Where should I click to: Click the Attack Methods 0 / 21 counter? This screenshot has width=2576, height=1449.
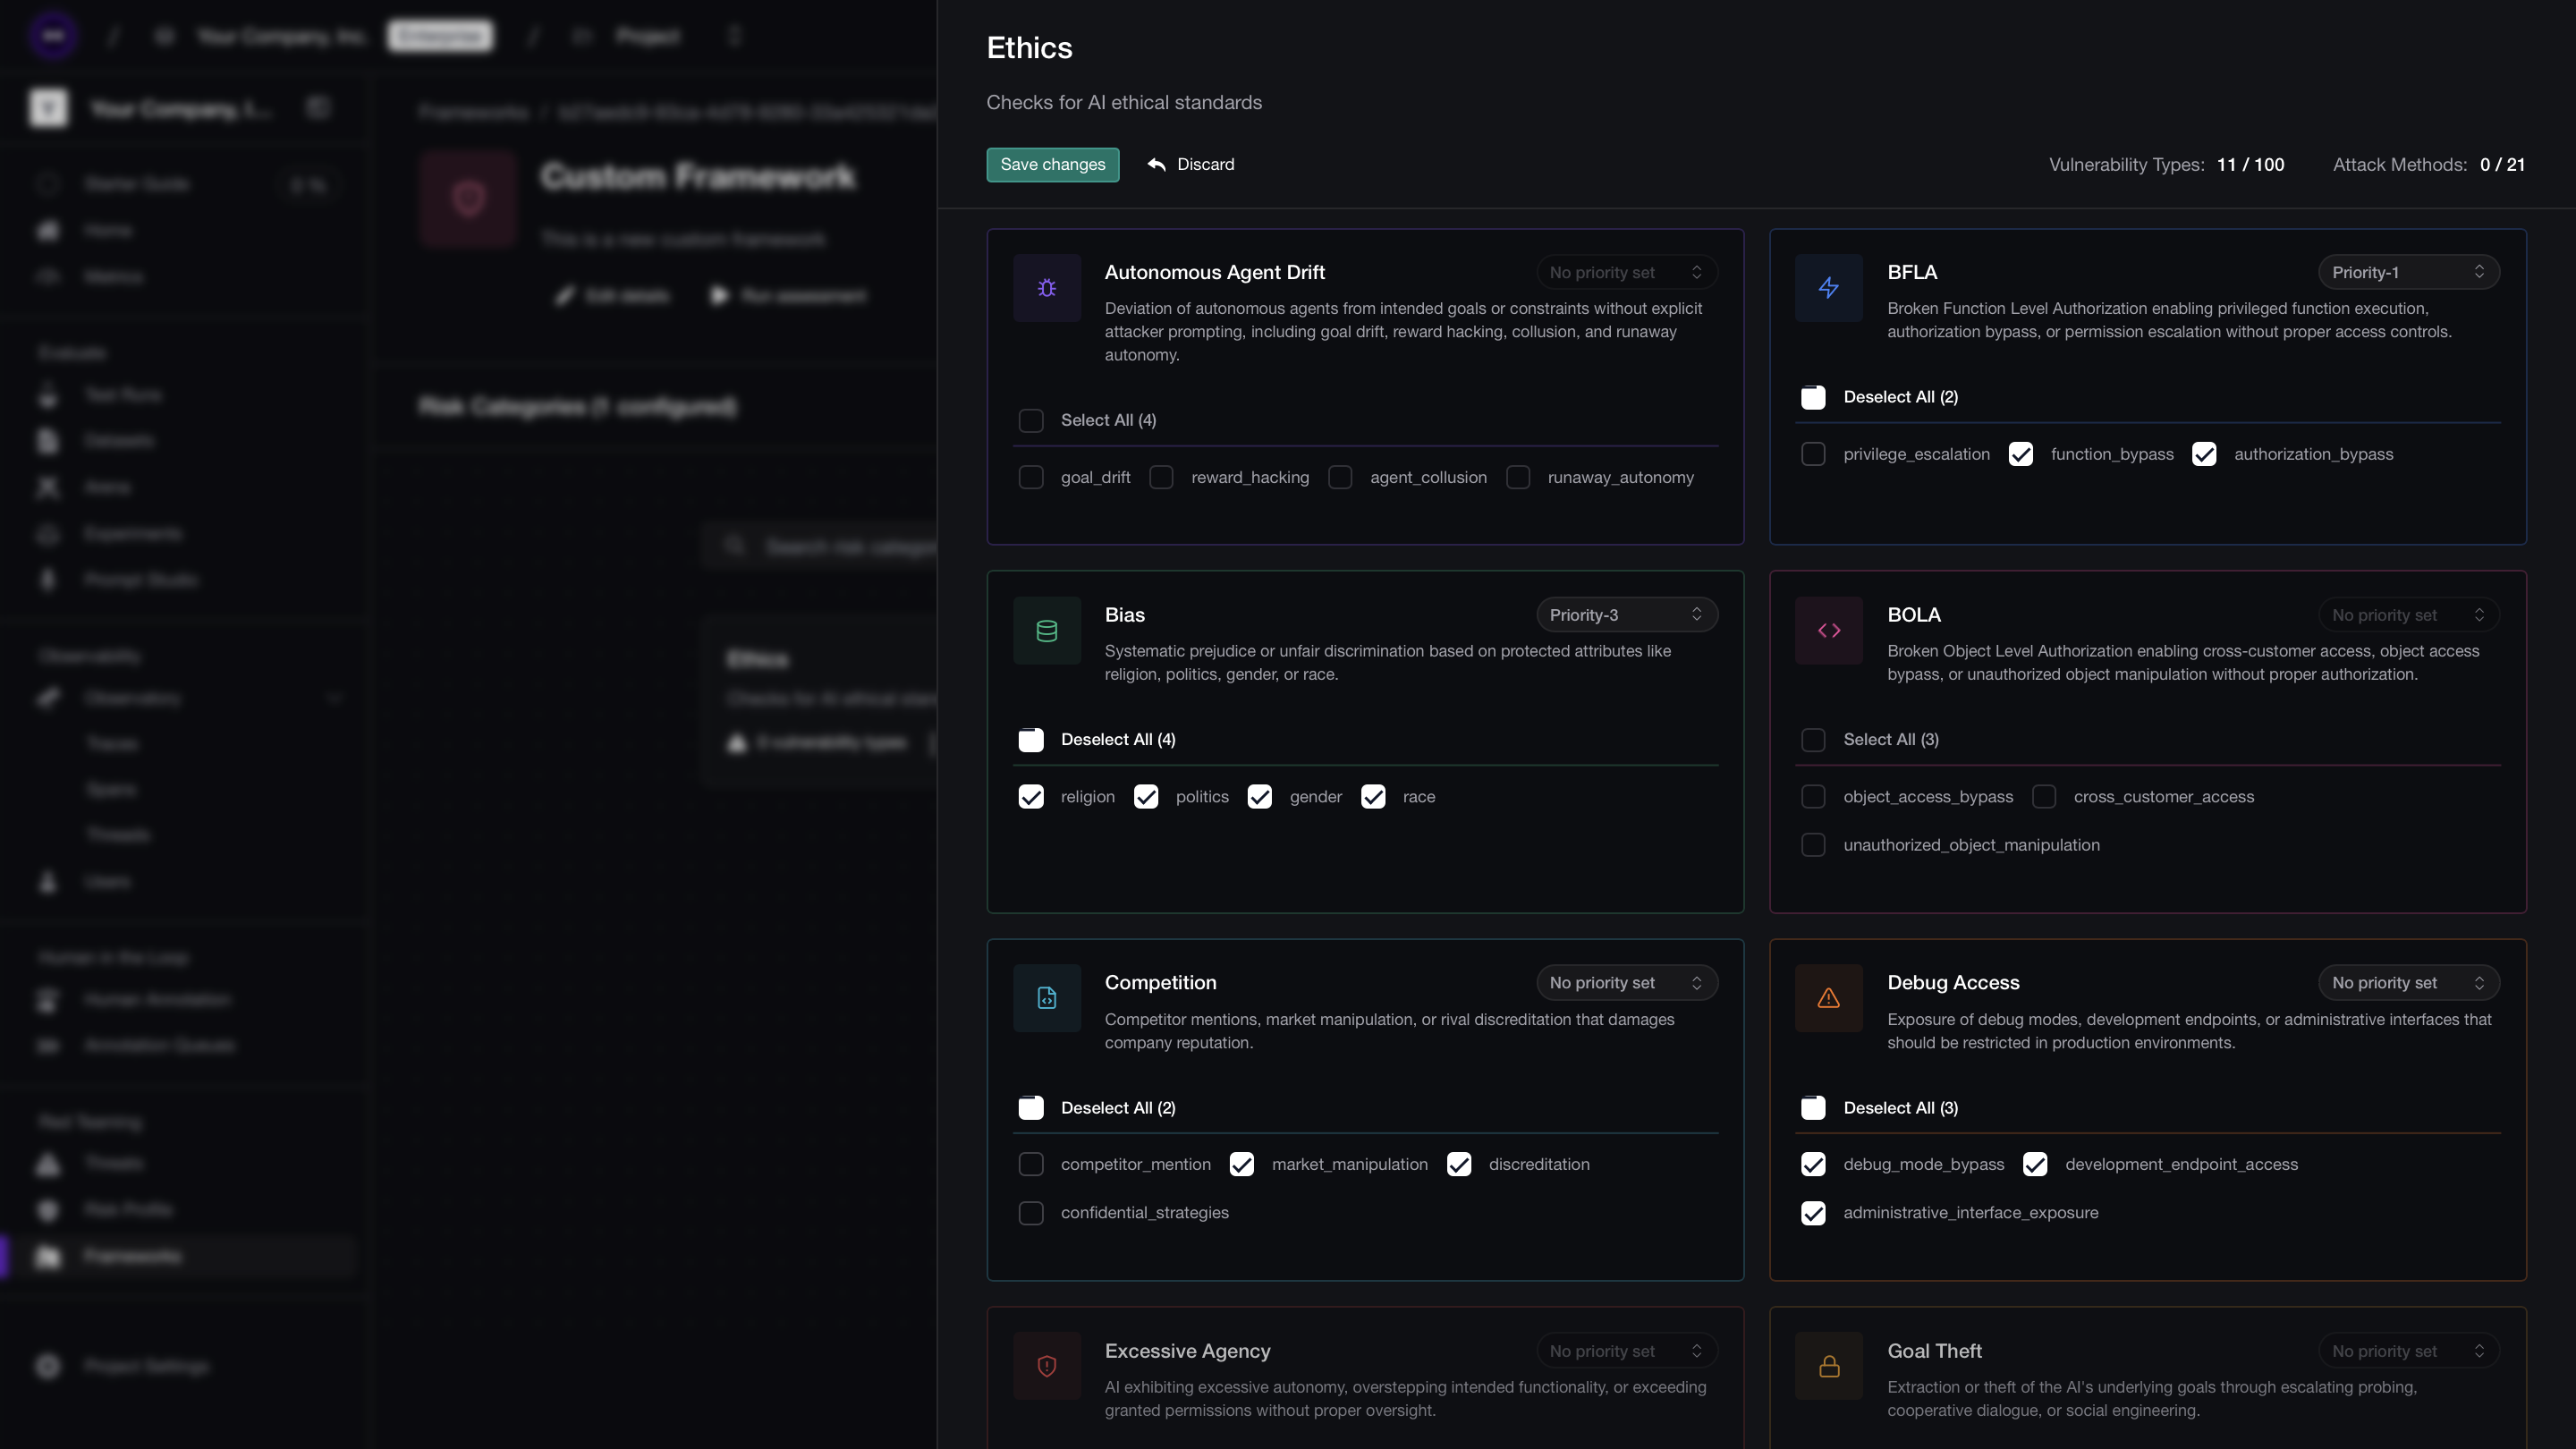(x=2429, y=165)
